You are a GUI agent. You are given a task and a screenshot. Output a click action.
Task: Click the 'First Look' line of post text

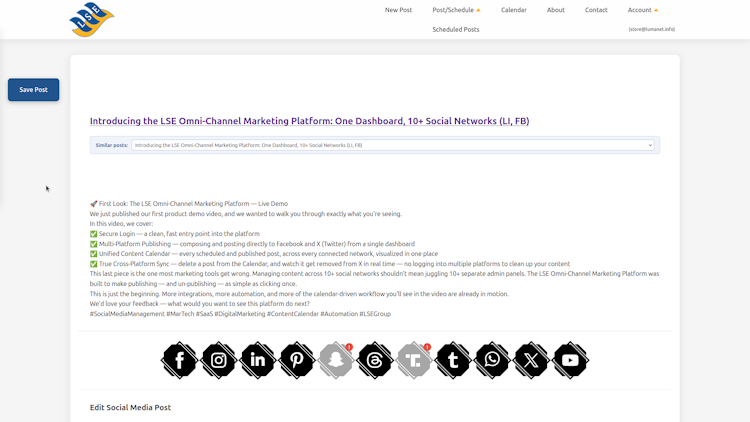pos(189,204)
